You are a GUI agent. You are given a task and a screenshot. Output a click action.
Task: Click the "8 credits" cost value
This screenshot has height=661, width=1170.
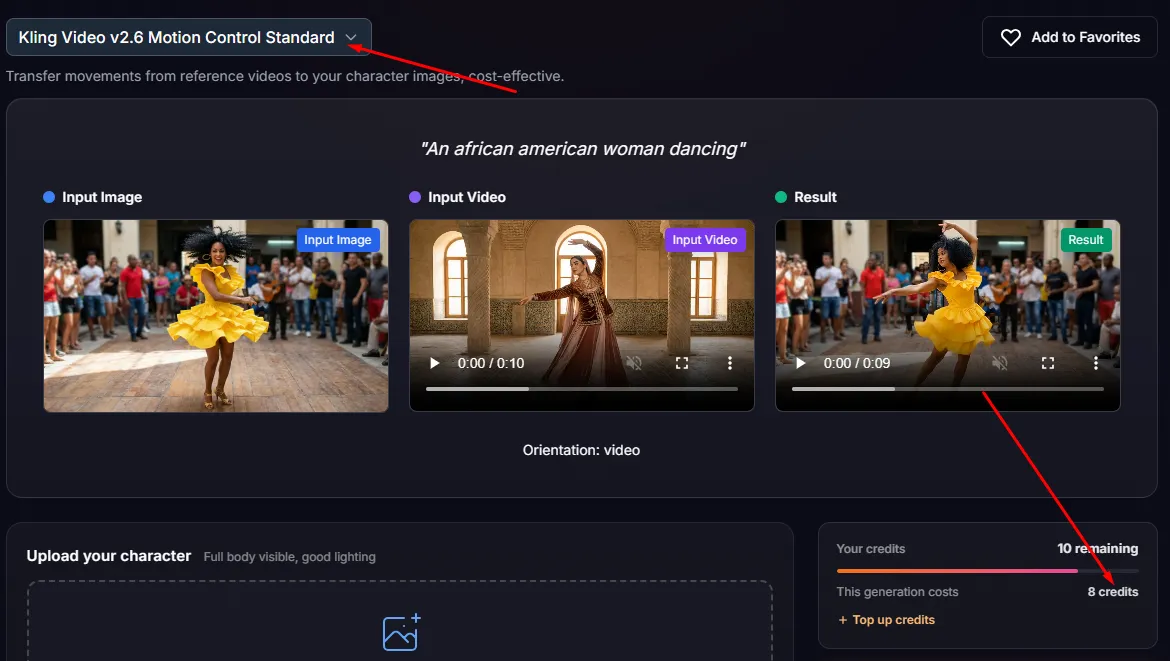click(x=1113, y=592)
